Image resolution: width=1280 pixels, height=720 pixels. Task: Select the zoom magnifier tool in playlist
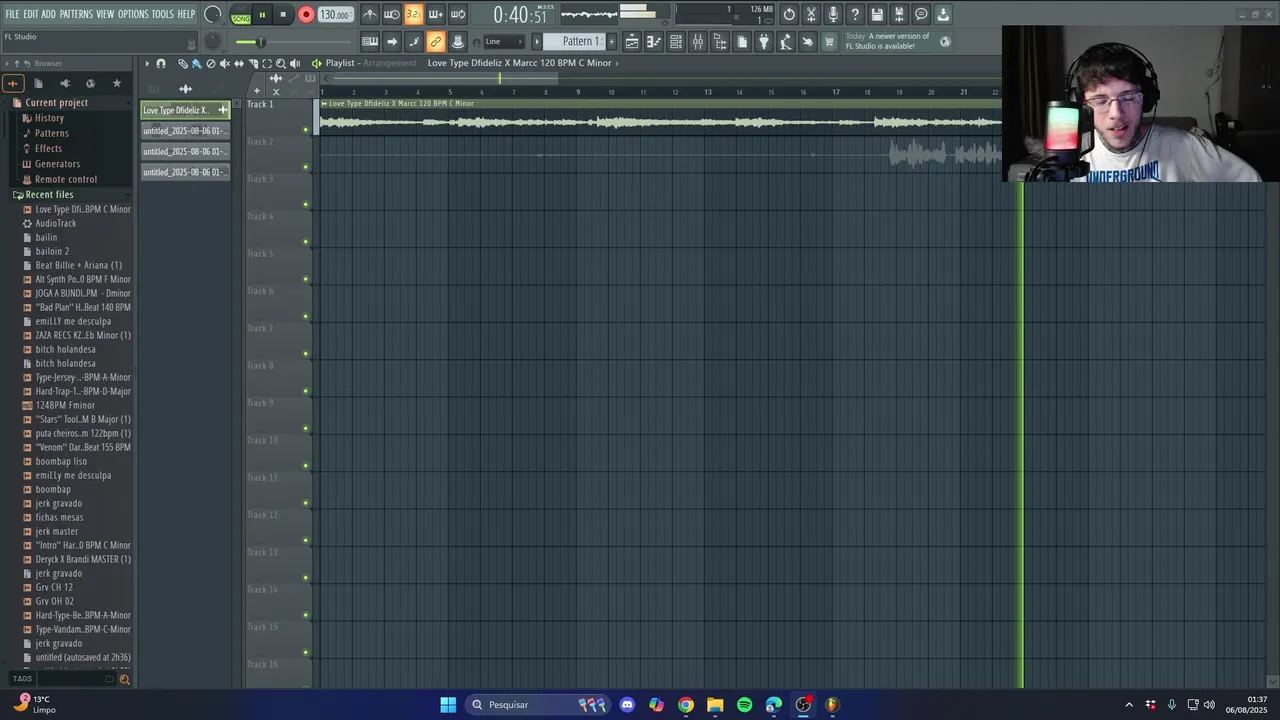tap(281, 63)
